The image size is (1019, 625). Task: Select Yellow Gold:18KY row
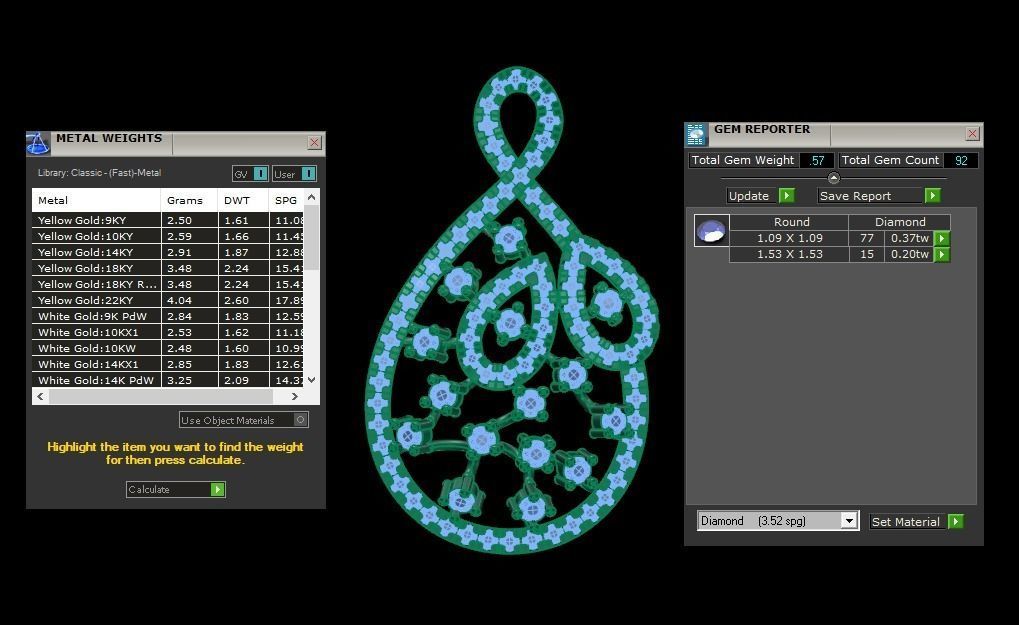click(168, 268)
